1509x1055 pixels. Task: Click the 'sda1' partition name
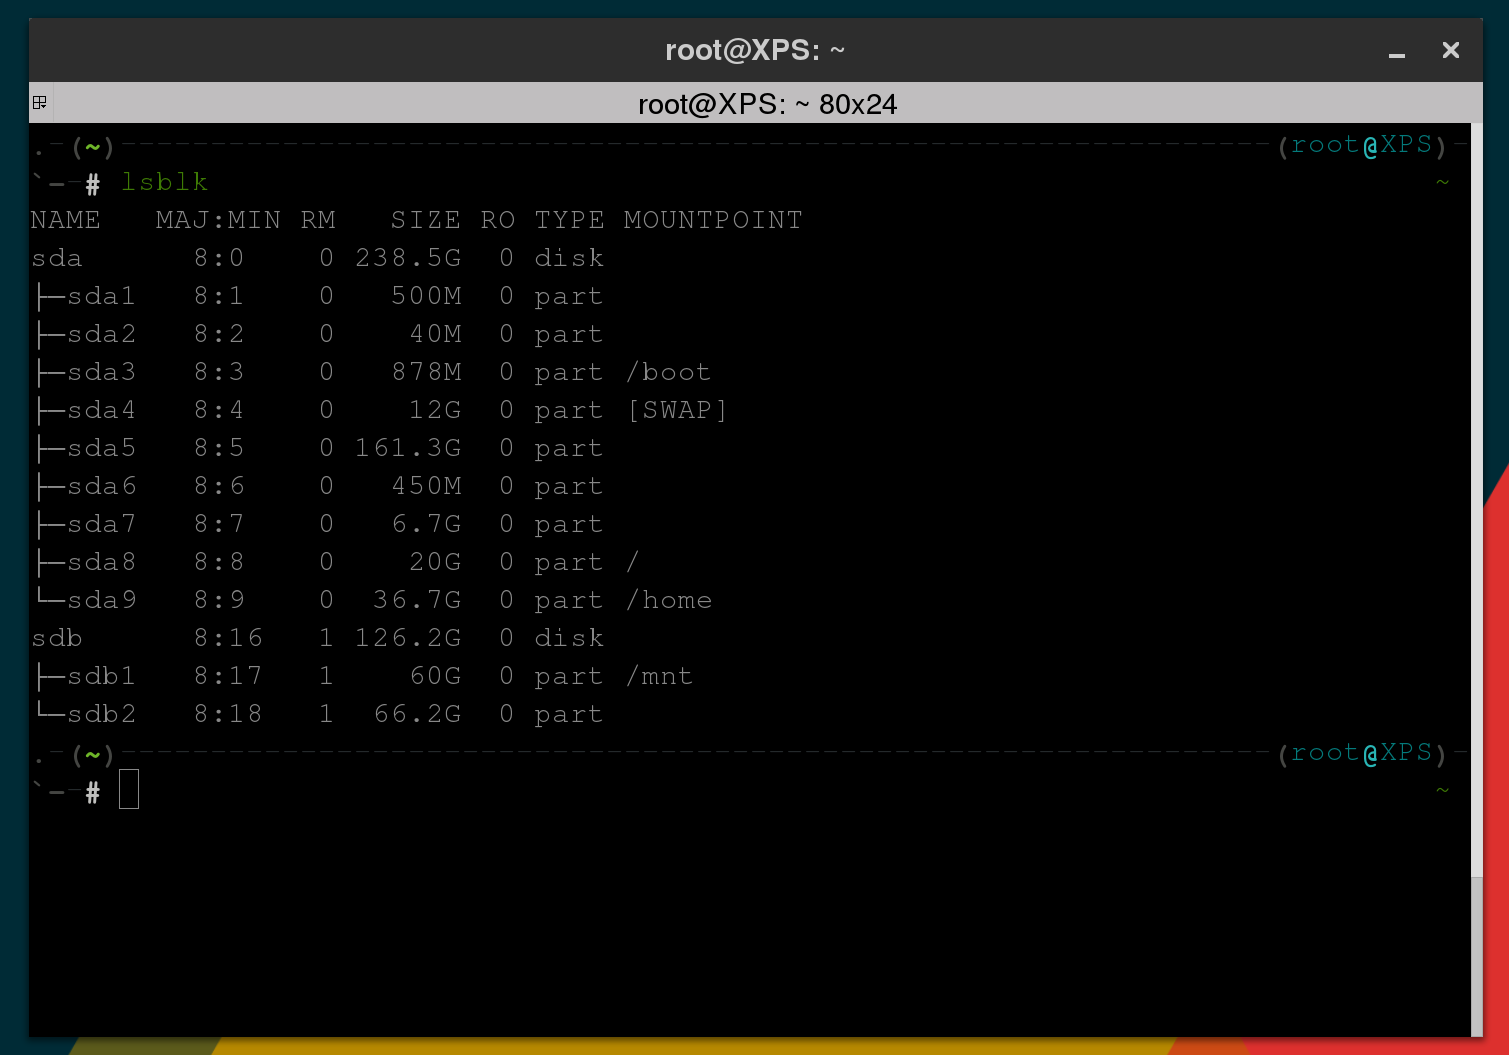pos(101,296)
